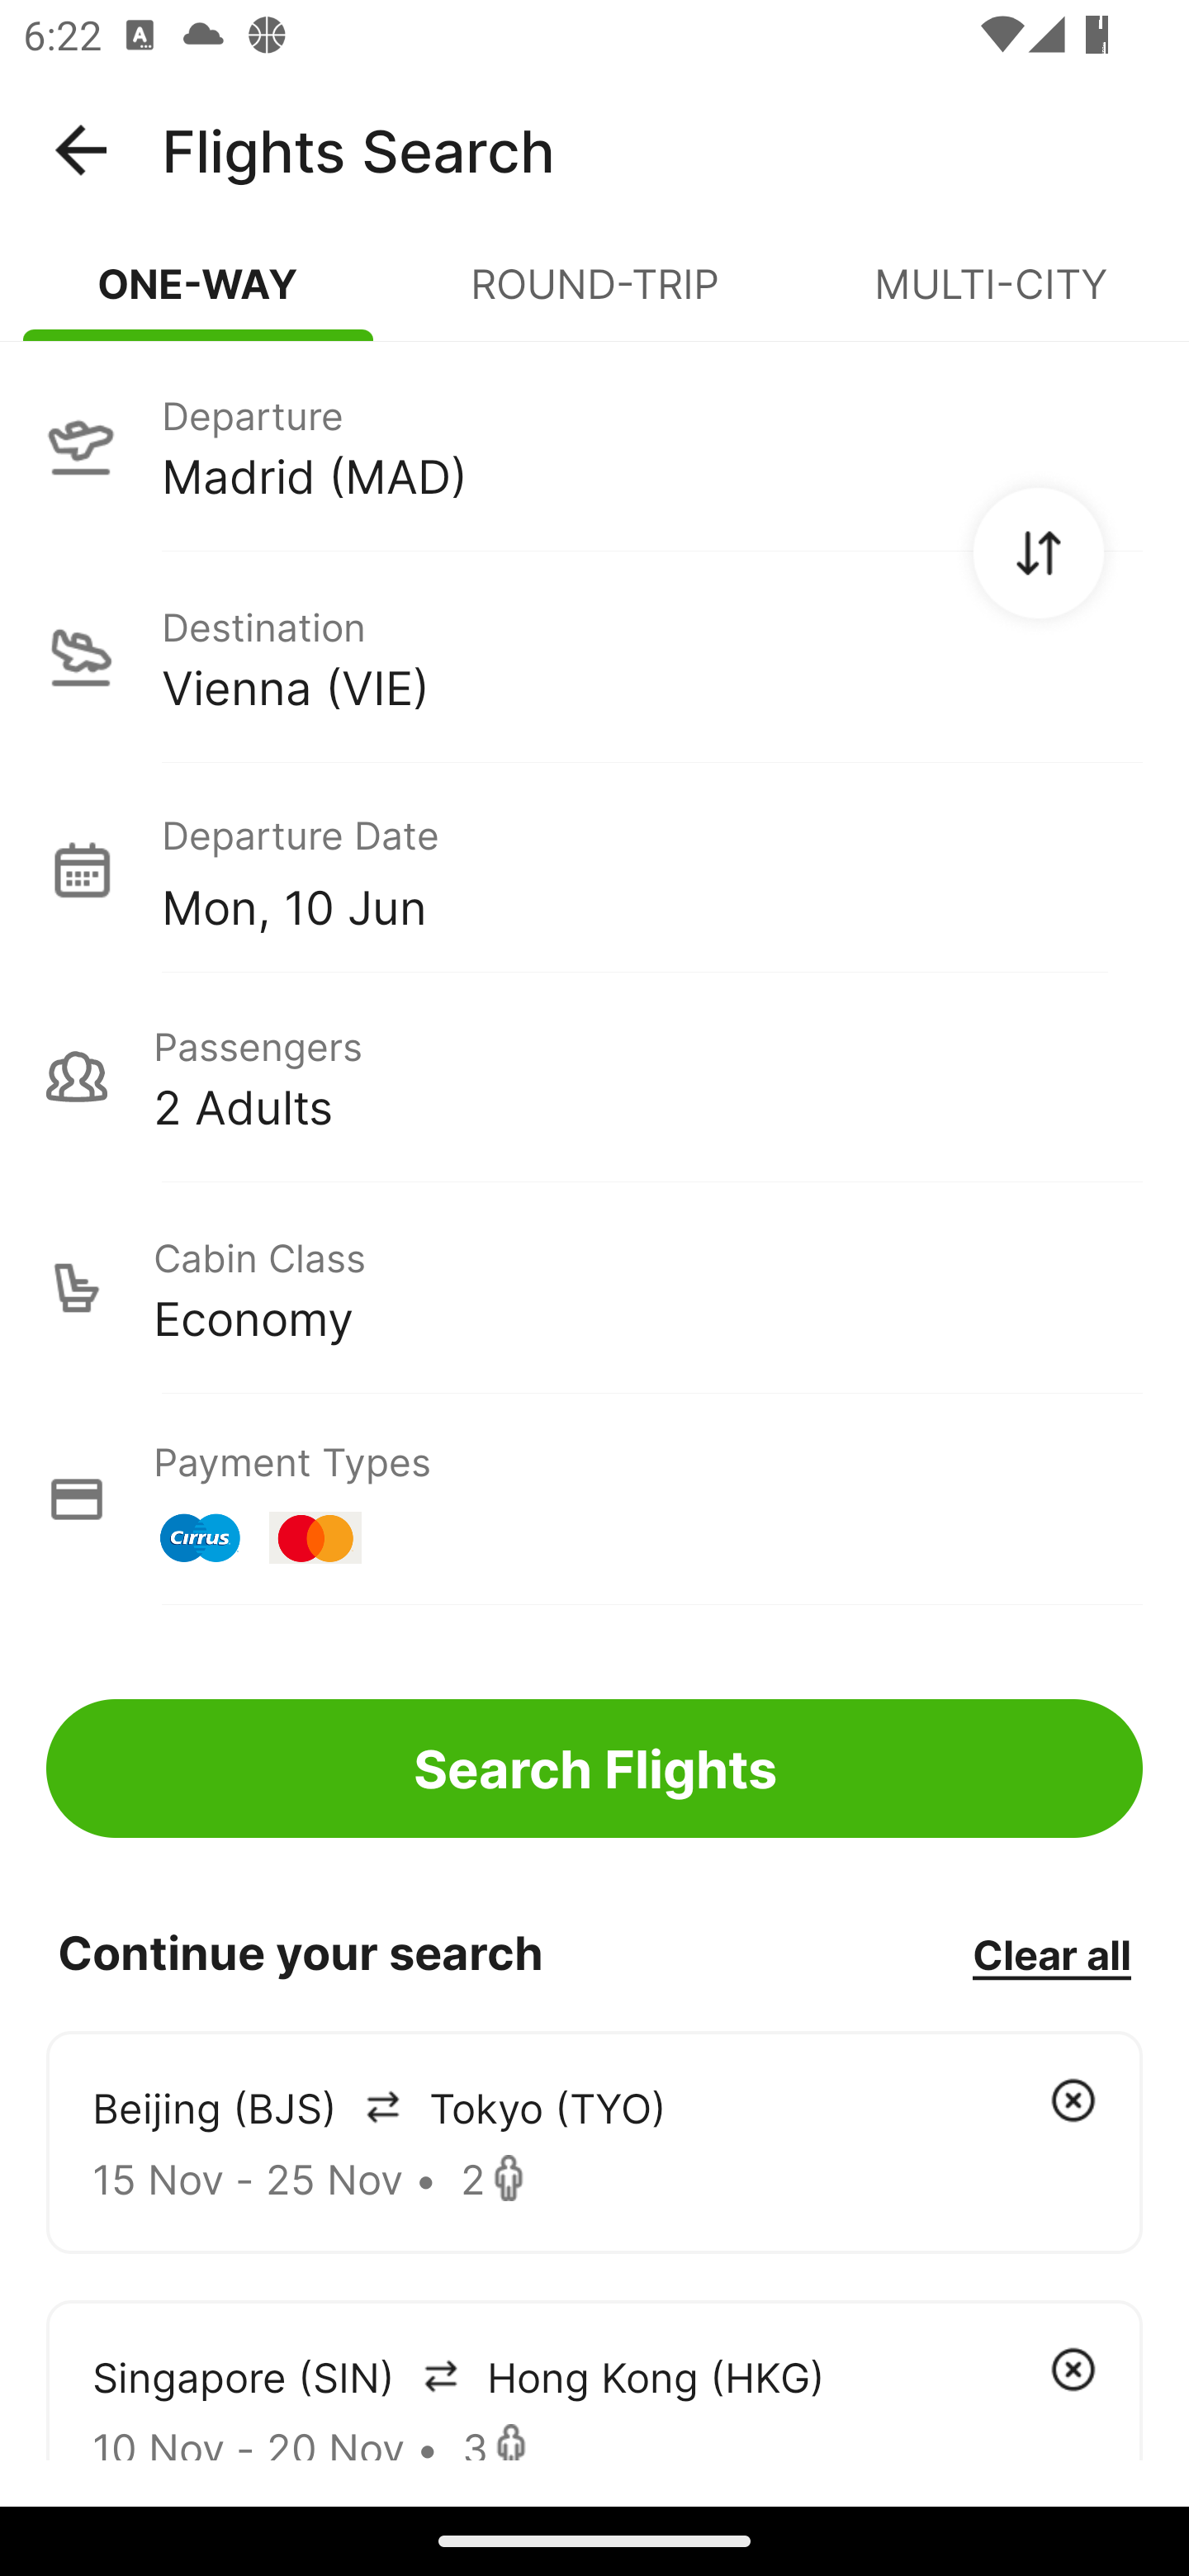Open Cabin Class Economy selector

pos(594,1288)
